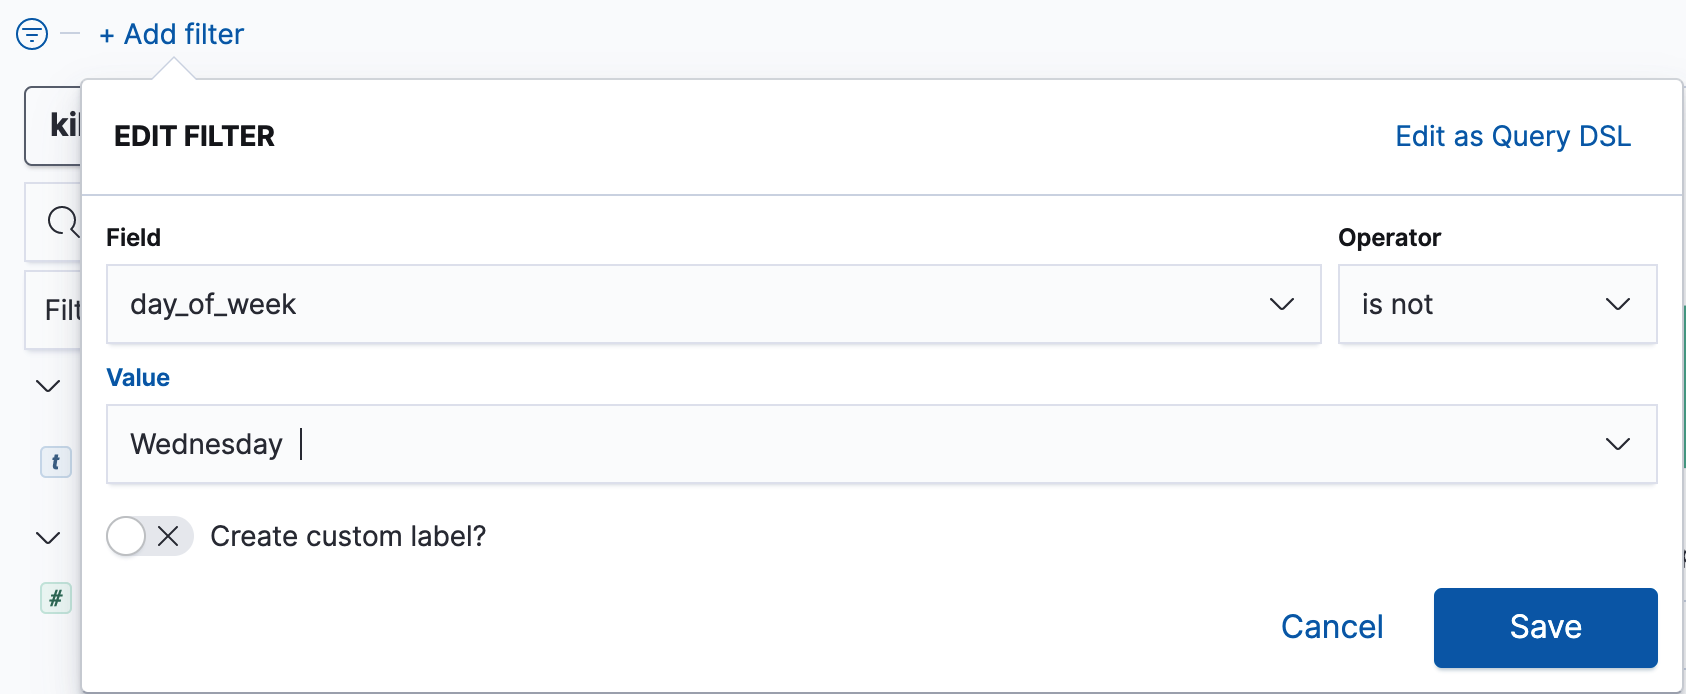The width and height of the screenshot is (1686, 694).
Task: Select the 't' string field type icon
Action: [x=56, y=462]
